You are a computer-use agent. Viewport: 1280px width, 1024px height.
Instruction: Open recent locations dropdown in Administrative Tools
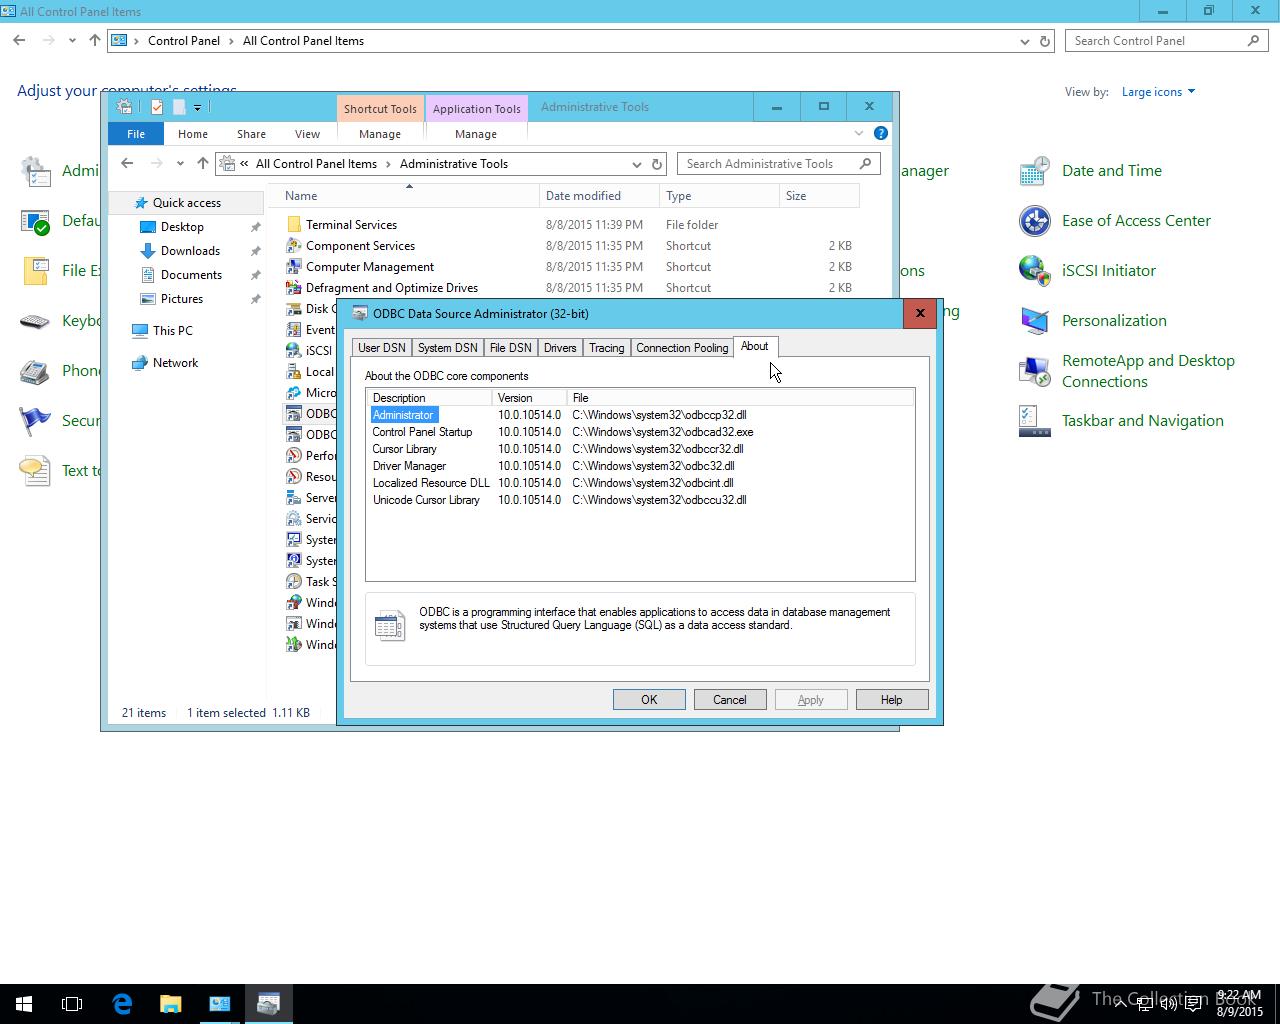pos(180,164)
